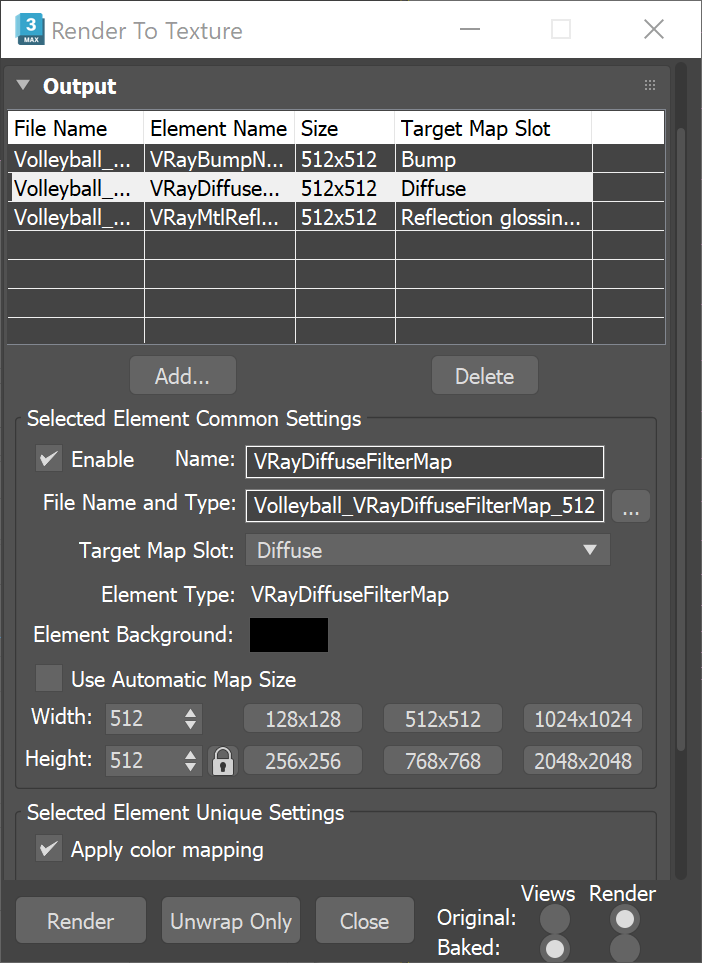702x963 pixels.
Task: Click the 3ds Max app icon
Action: tap(31, 29)
